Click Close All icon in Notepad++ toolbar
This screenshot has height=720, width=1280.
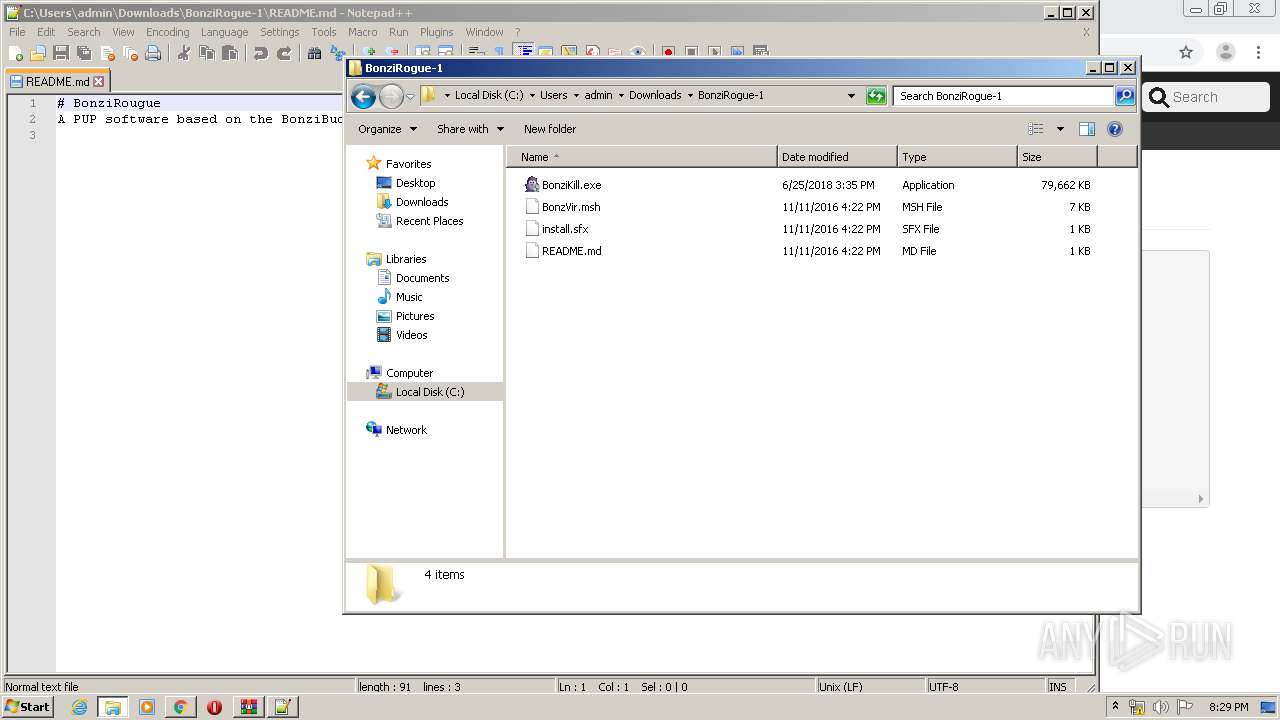[x=130, y=53]
